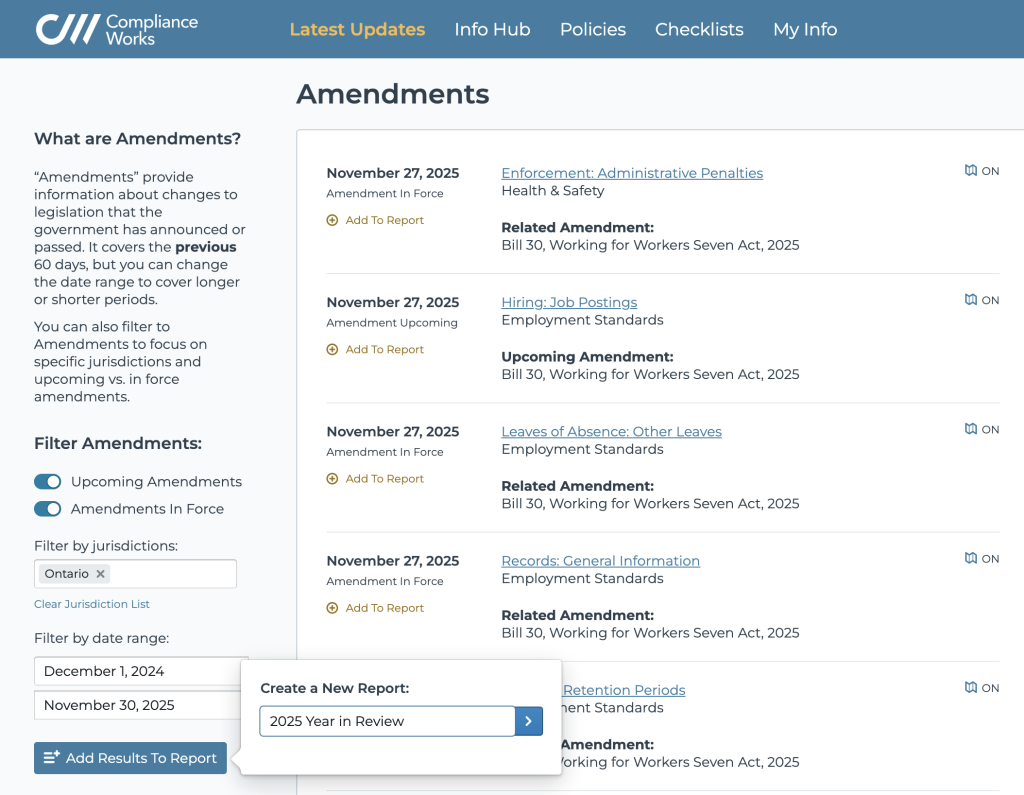Switch to the Policies section
The image size is (1024, 795).
(x=592, y=29)
